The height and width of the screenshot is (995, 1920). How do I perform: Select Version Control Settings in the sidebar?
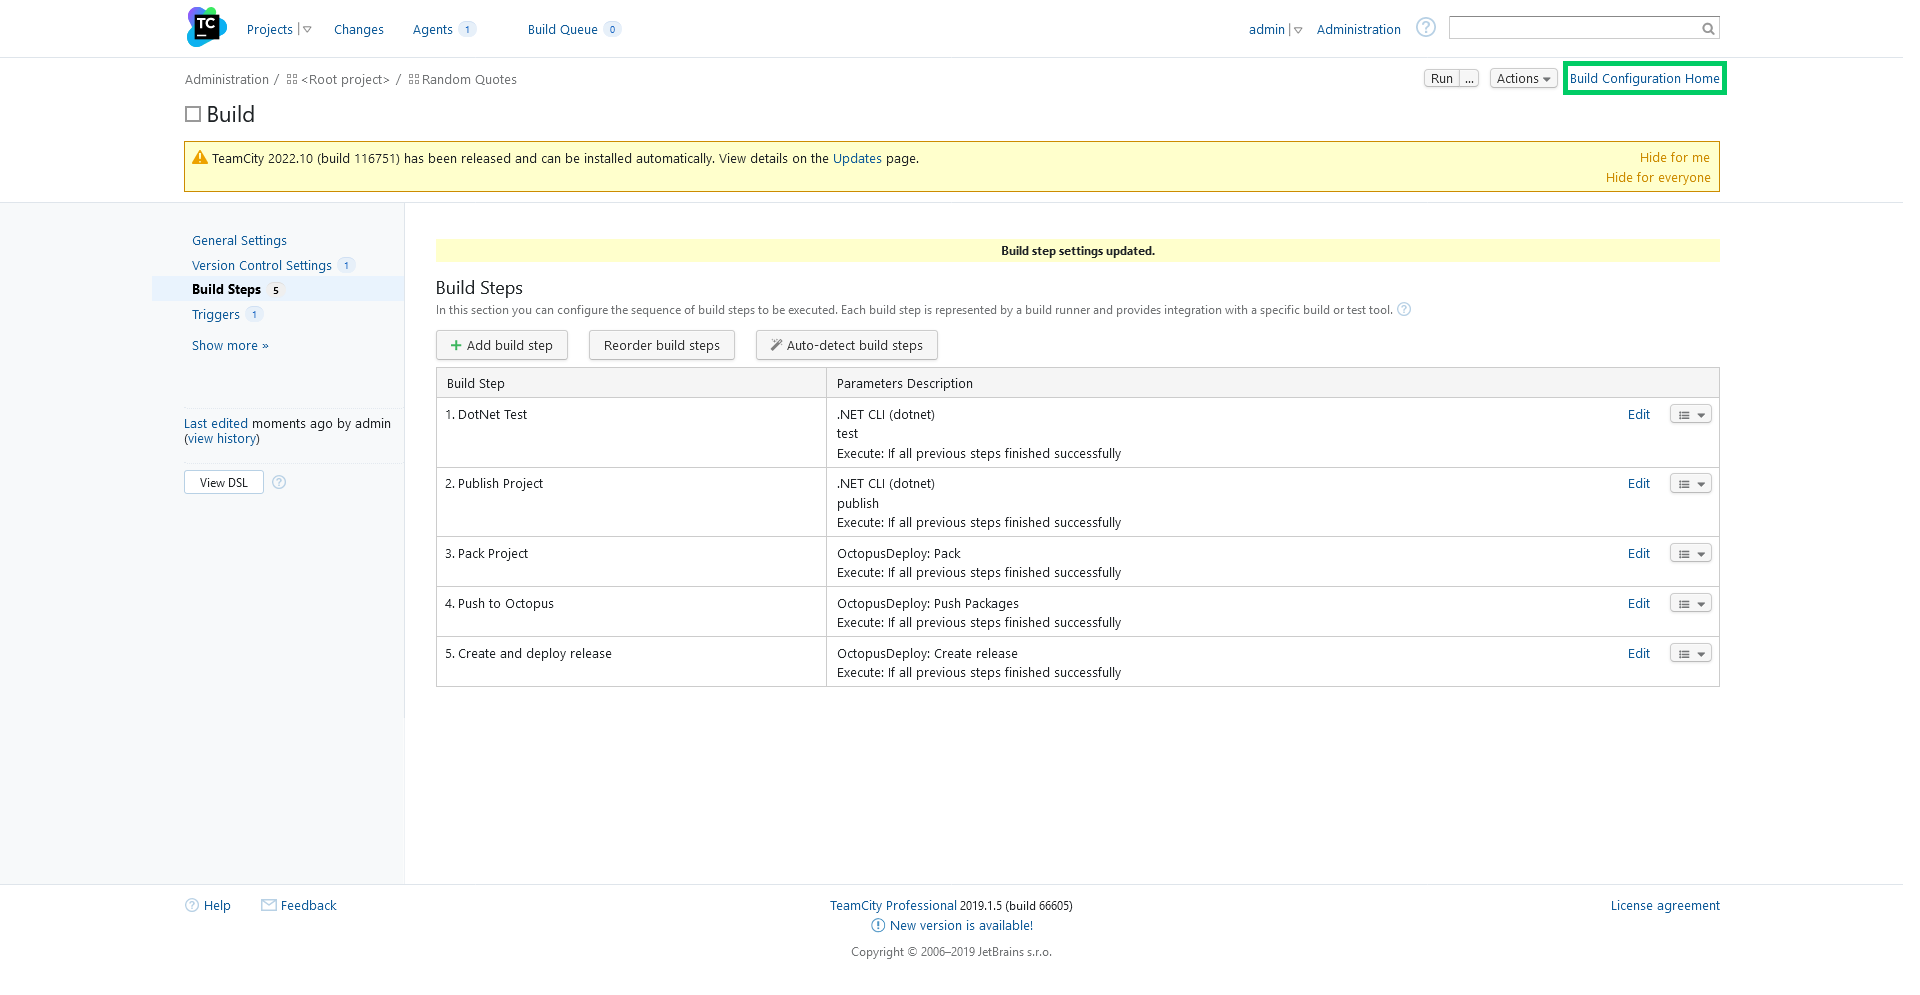click(x=262, y=266)
